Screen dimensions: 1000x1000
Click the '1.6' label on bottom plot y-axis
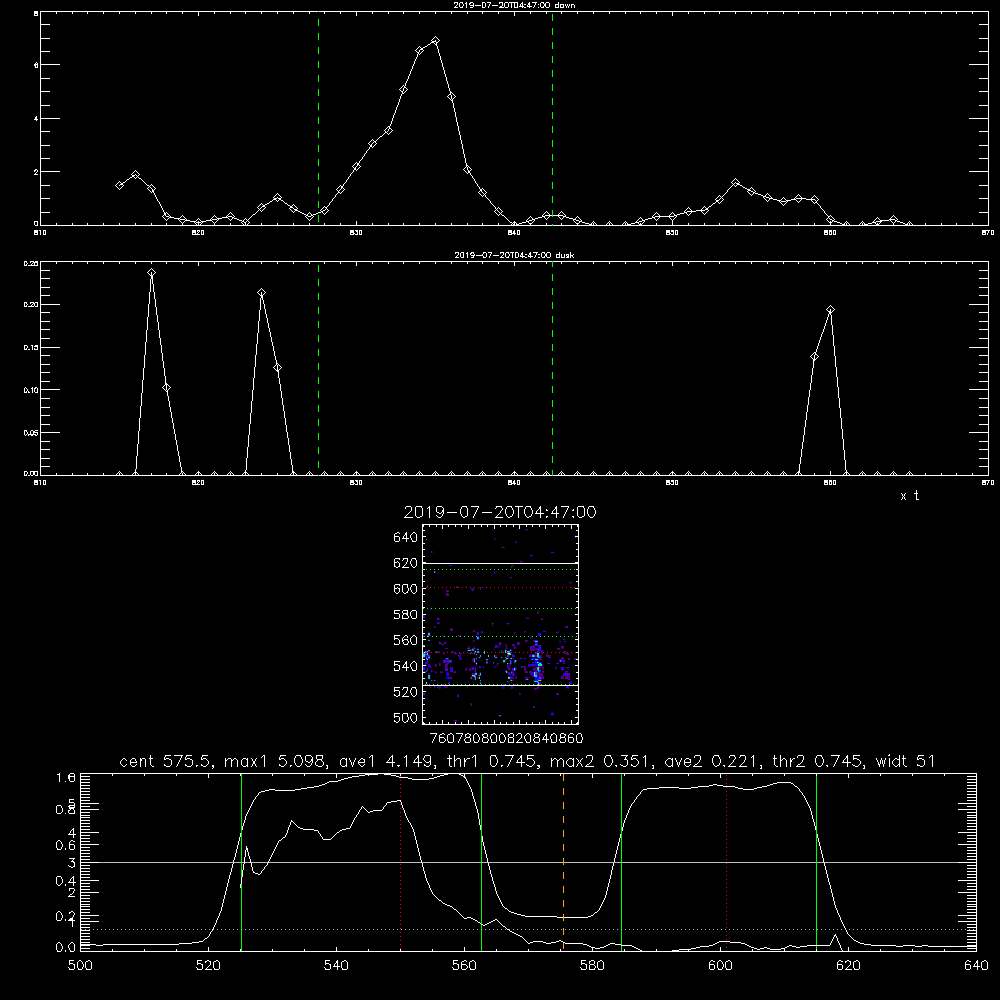[66, 778]
